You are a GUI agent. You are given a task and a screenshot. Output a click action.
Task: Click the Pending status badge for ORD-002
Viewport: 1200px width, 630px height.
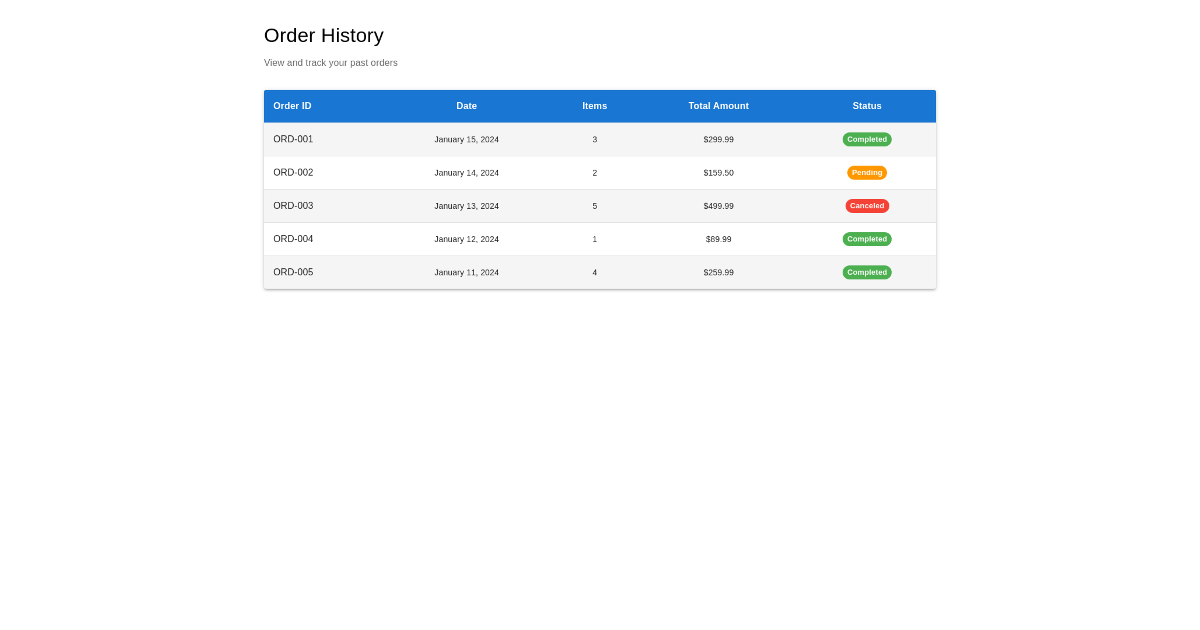866,172
